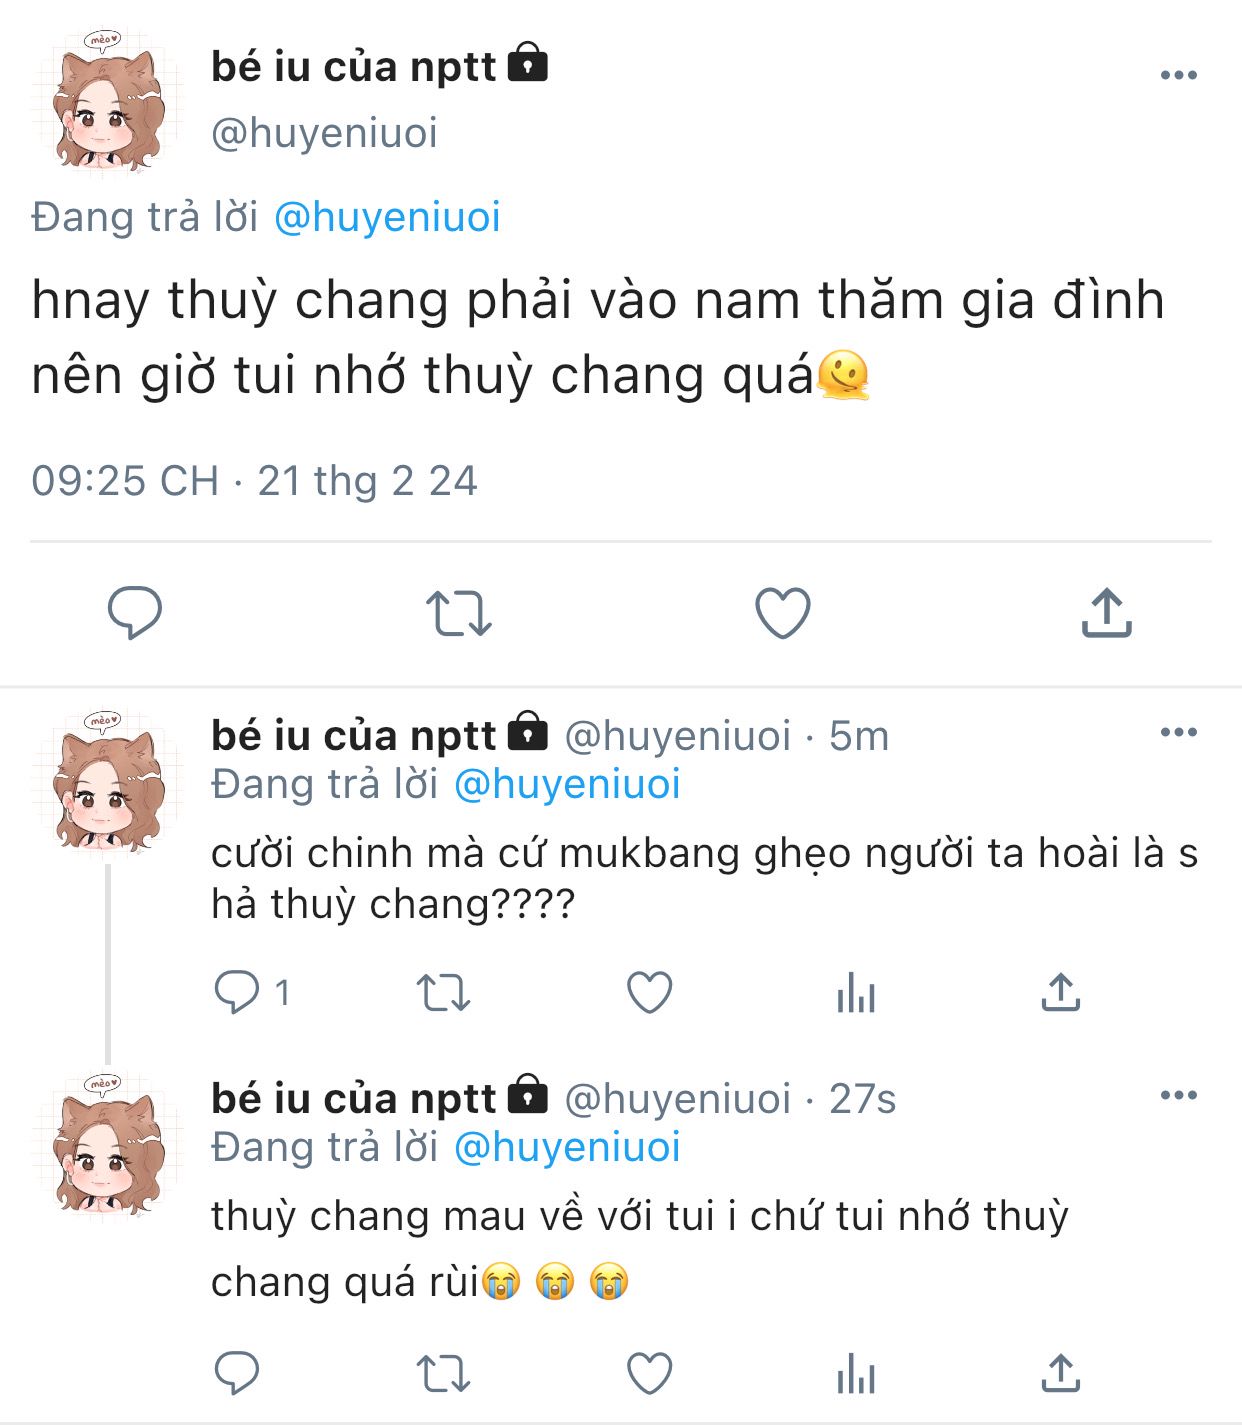Open three-dot menu on the 27s tweet
Image resolution: width=1242 pixels, height=1425 pixels.
pyautogui.click(x=1179, y=1096)
